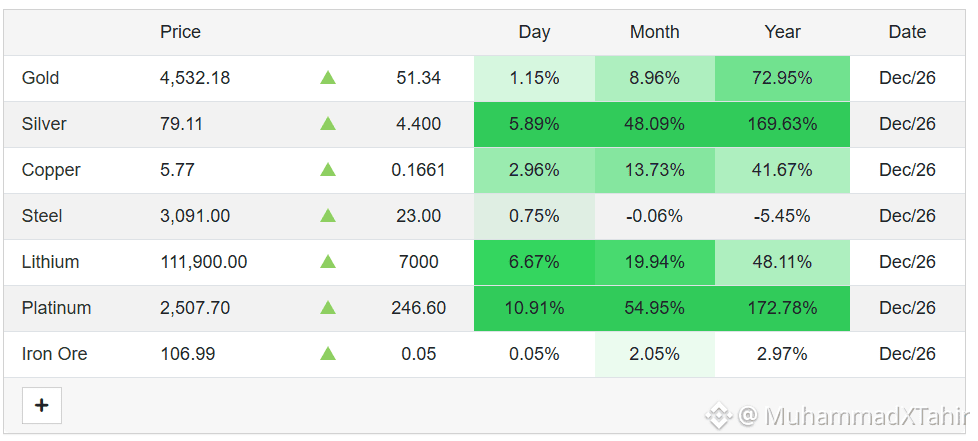Viewport: 978px width, 441px height.
Task: Click the plus button to add commodity
Action: tap(42, 405)
